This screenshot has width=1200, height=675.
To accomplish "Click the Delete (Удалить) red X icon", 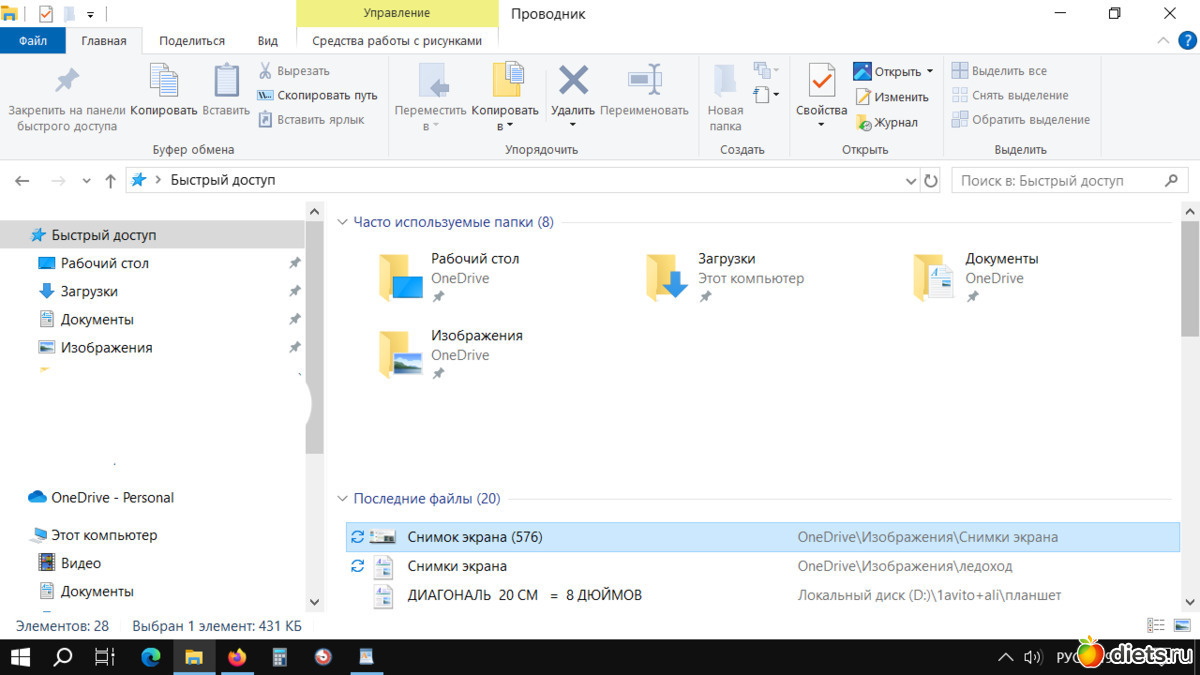I will point(572,81).
